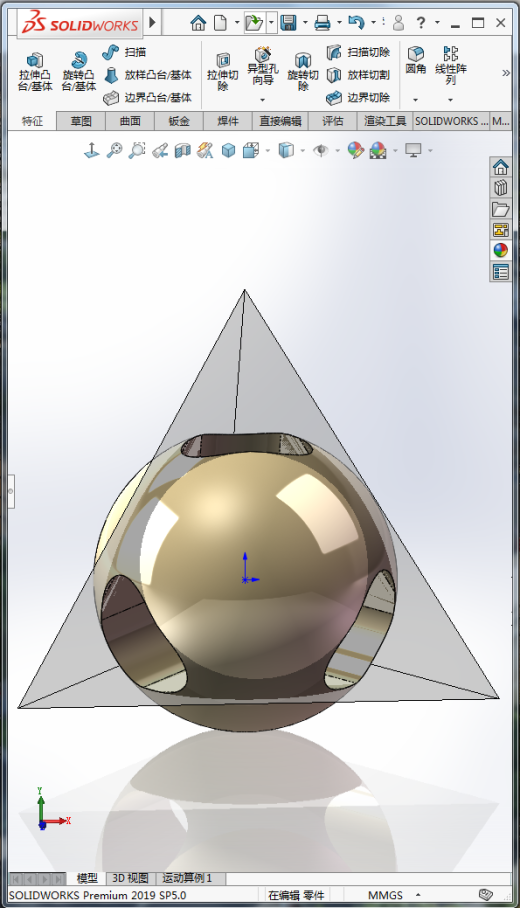Open the Design Library icon in task pane
The width and height of the screenshot is (520, 908).
(500, 188)
